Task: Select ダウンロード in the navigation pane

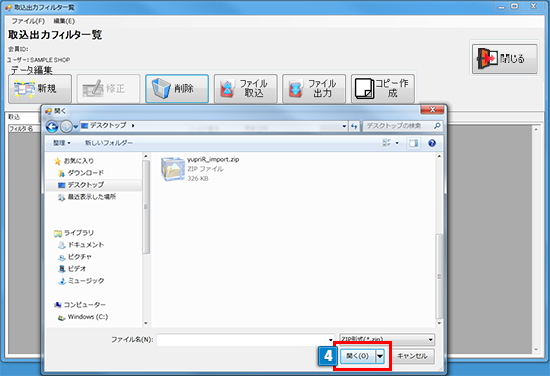Action: point(81,173)
